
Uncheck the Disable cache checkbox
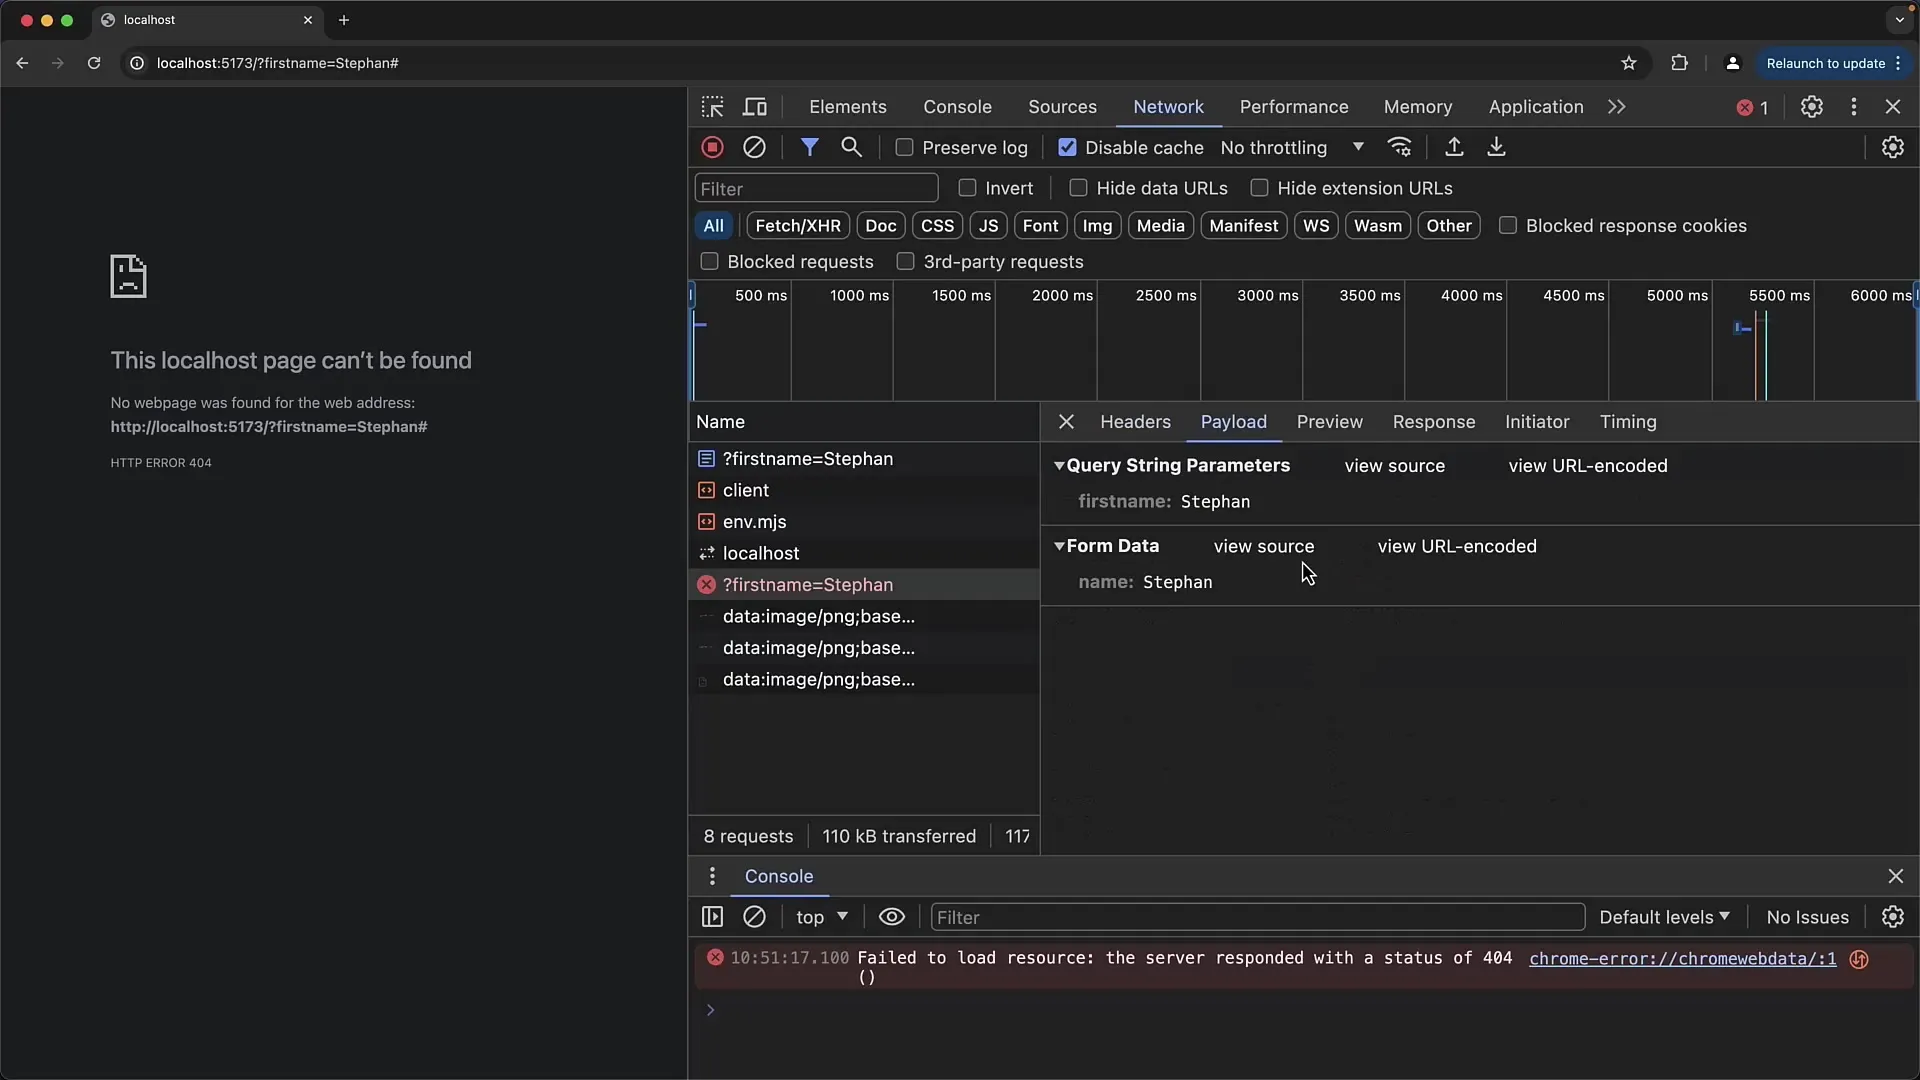point(1067,147)
